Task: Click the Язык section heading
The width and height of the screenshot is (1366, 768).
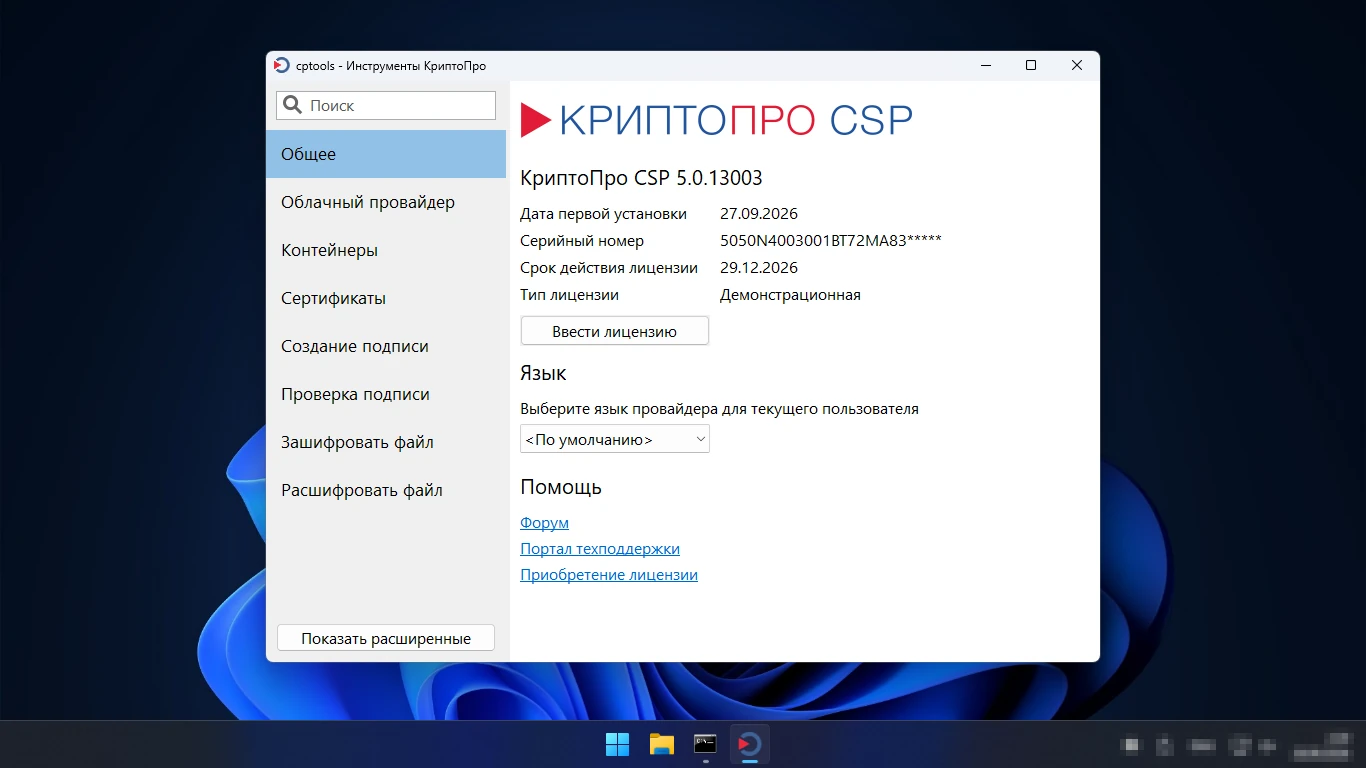Action: (543, 373)
